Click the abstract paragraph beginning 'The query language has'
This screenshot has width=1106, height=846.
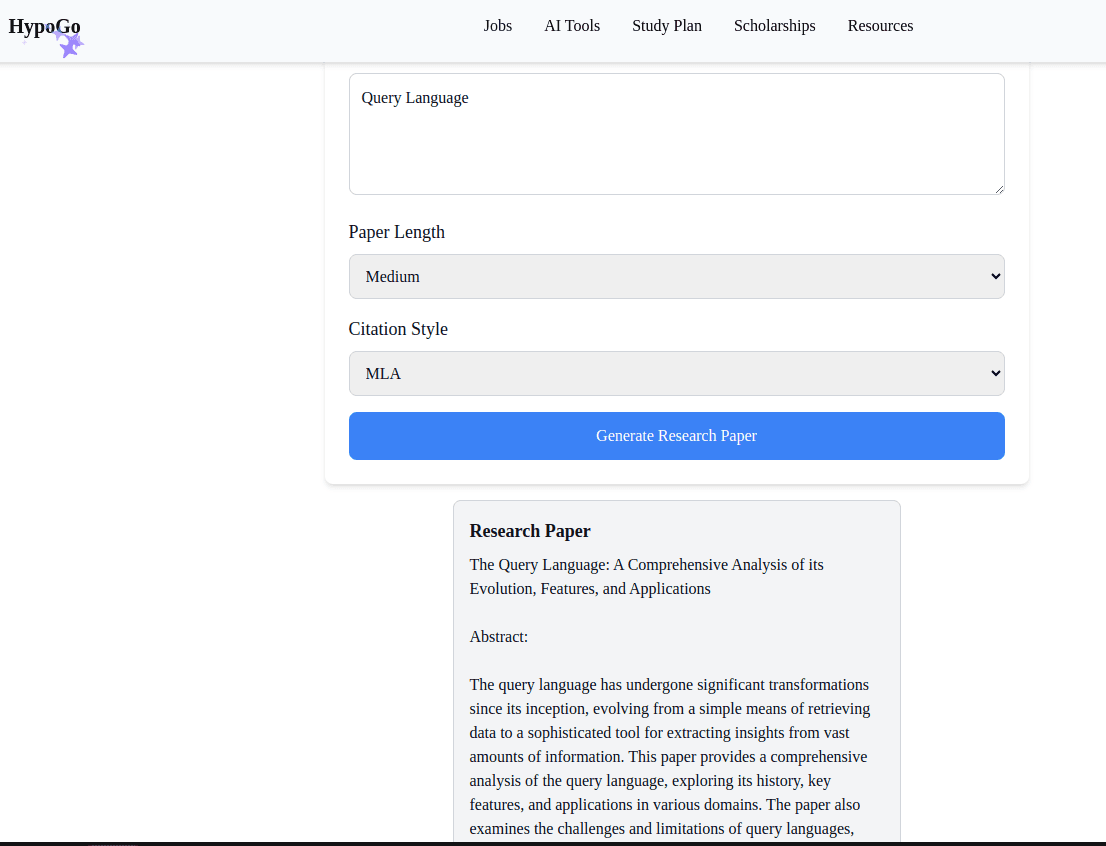point(670,756)
